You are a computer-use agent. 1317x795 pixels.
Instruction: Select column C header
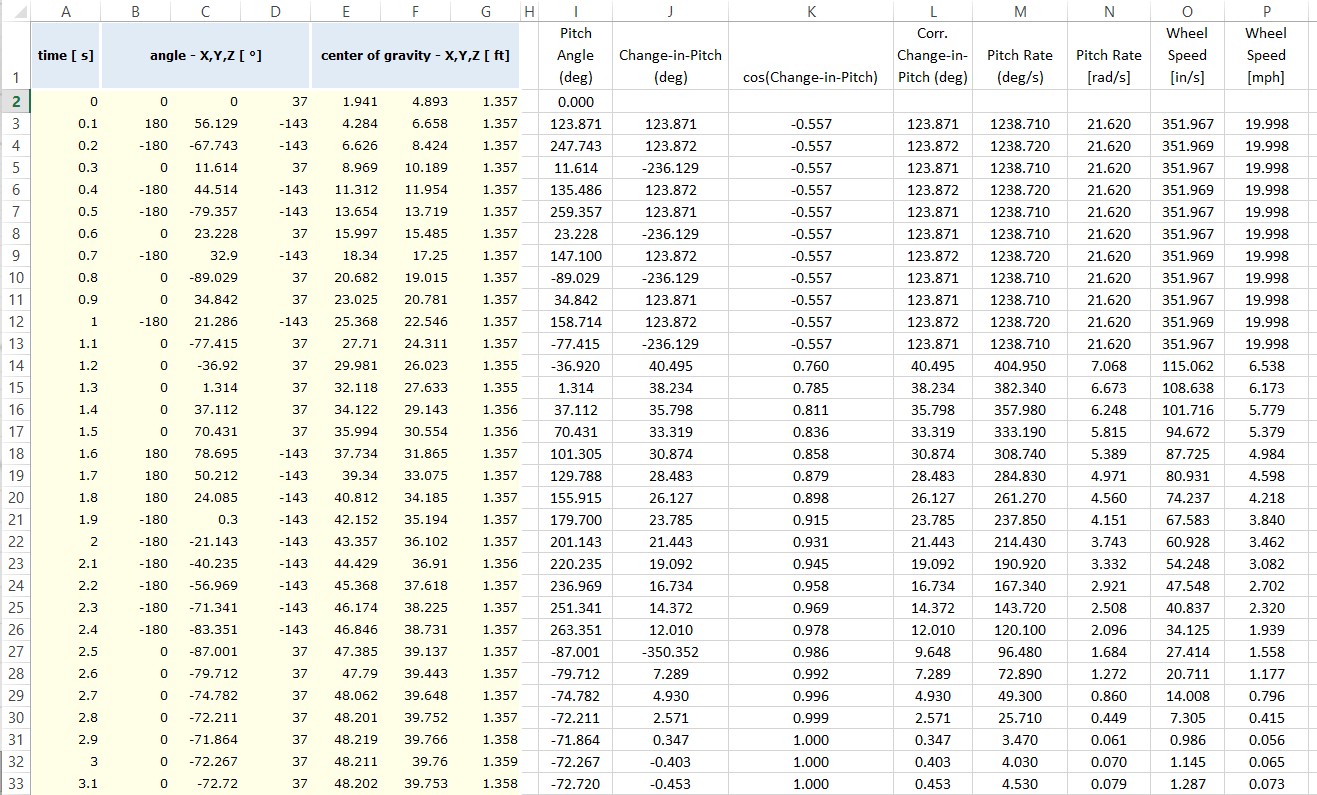(x=204, y=10)
